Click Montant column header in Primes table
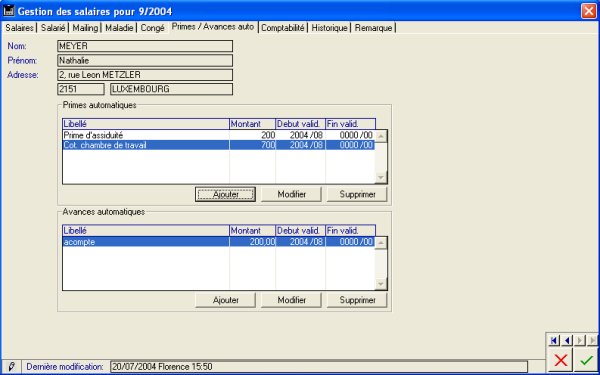 (253, 124)
